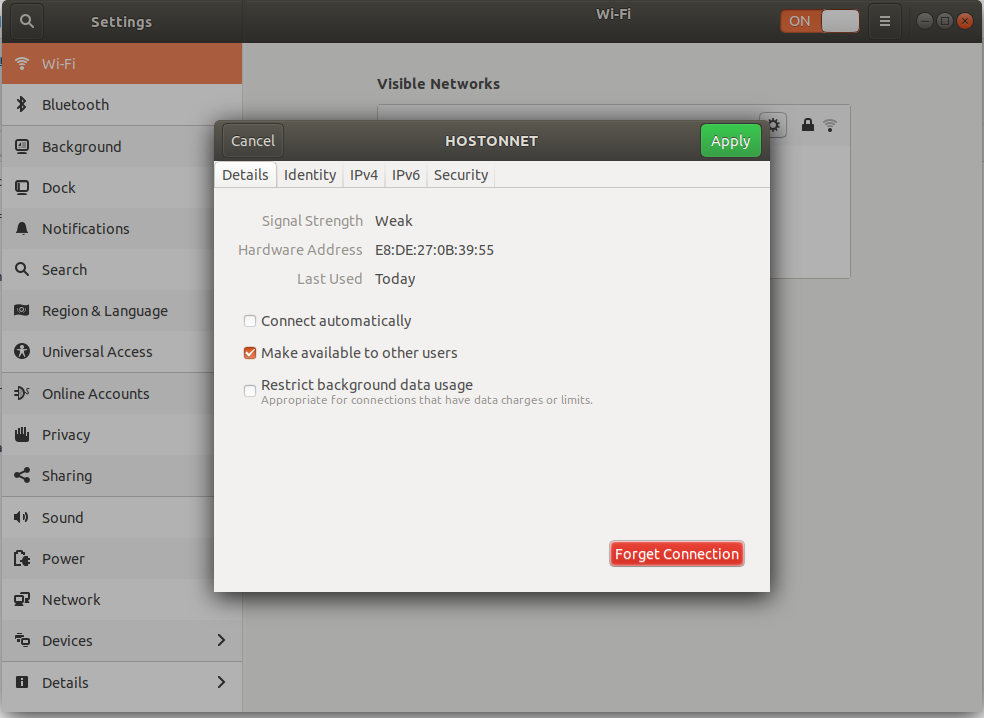The width and height of the screenshot is (984, 718).
Task: Click the gear icon on the network row
Action: [772, 124]
